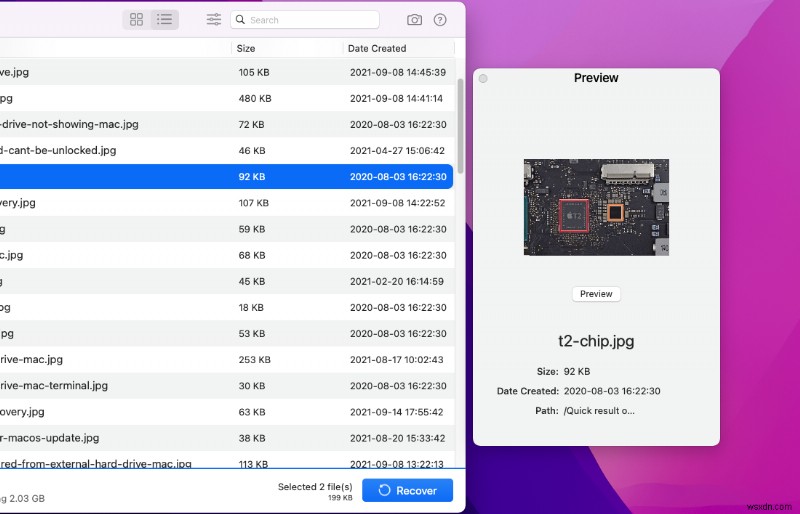Select the row sized 45 KB

tap(227, 281)
